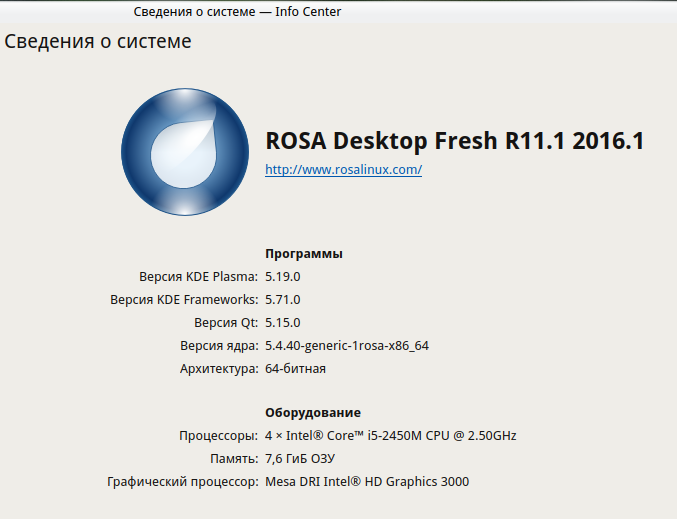Viewport: 677px width, 519px height.
Task: Click the 'Версия KDE Frameworks' label
Action: tap(184, 300)
